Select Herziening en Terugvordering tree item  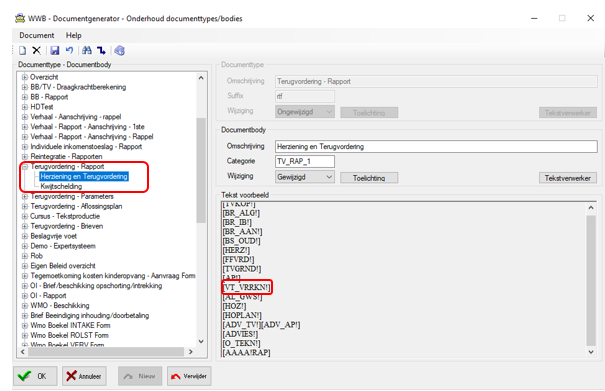click(x=84, y=176)
